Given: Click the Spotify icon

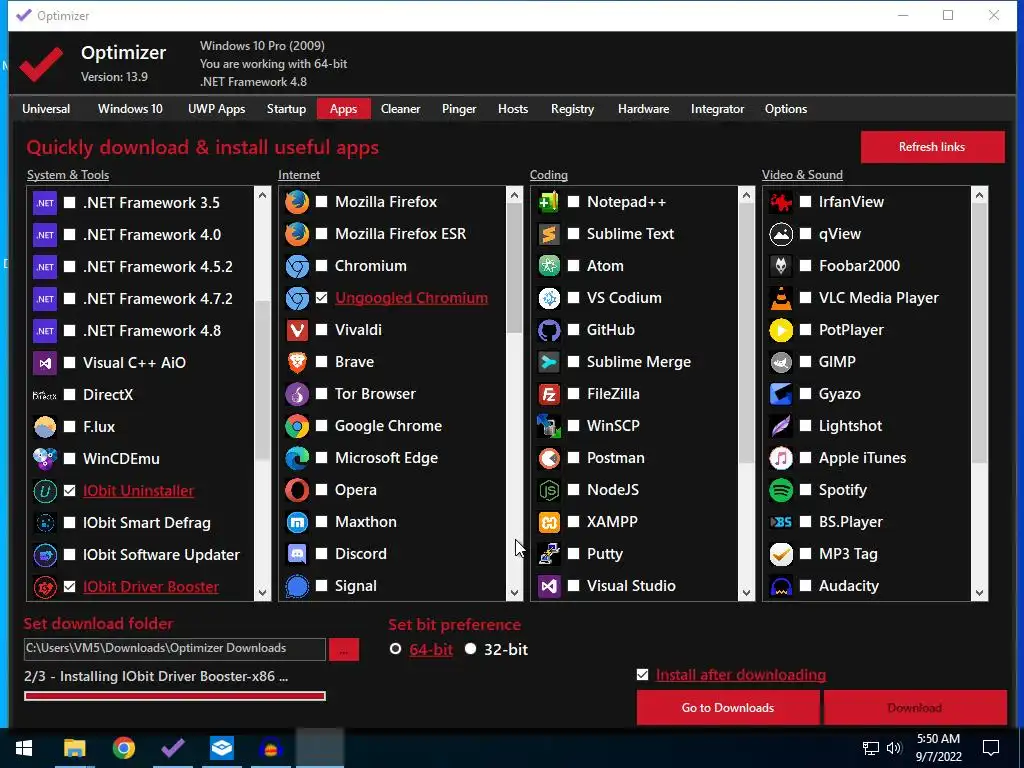Looking at the screenshot, I should 780,490.
